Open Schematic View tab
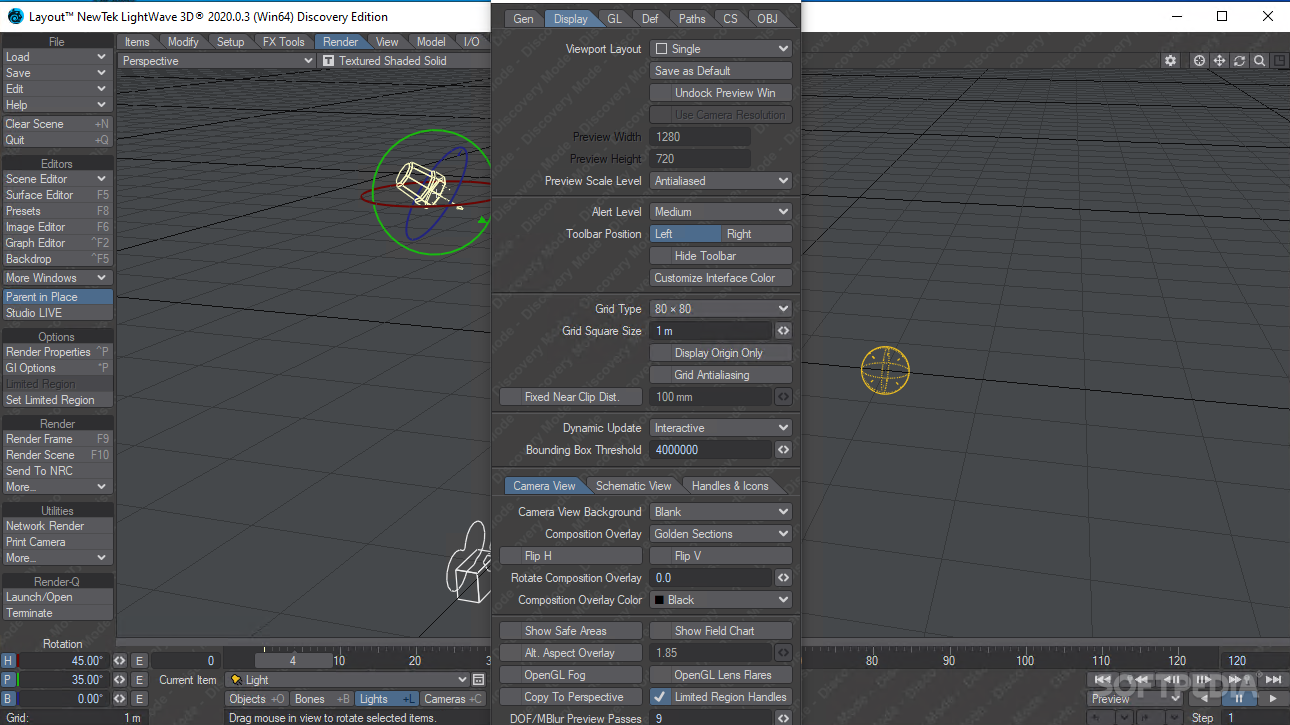 point(633,486)
